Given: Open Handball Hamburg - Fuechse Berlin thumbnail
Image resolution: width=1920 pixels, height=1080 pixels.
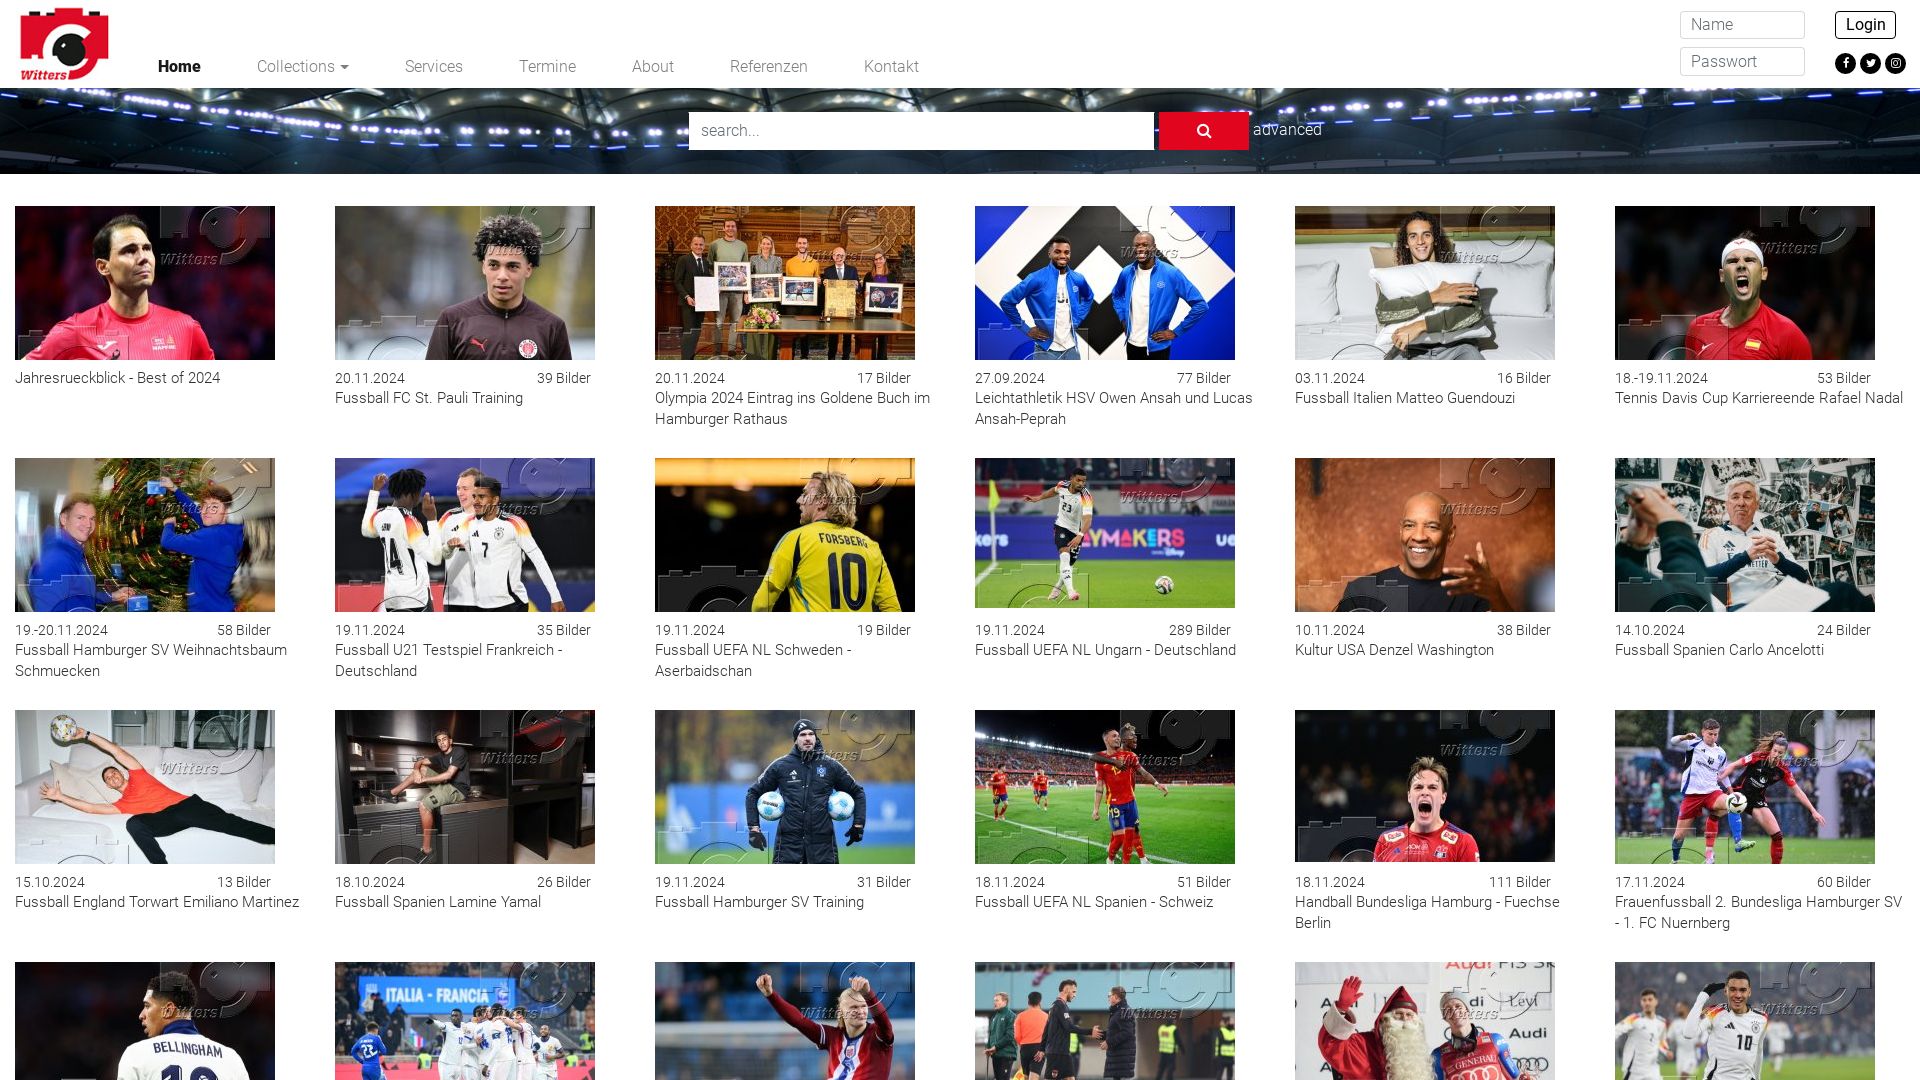Looking at the screenshot, I should pyautogui.click(x=1425, y=786).
